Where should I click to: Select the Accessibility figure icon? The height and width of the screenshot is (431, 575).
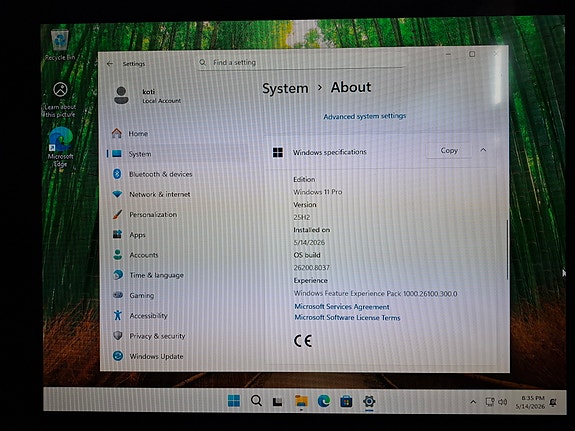point(117,315)
